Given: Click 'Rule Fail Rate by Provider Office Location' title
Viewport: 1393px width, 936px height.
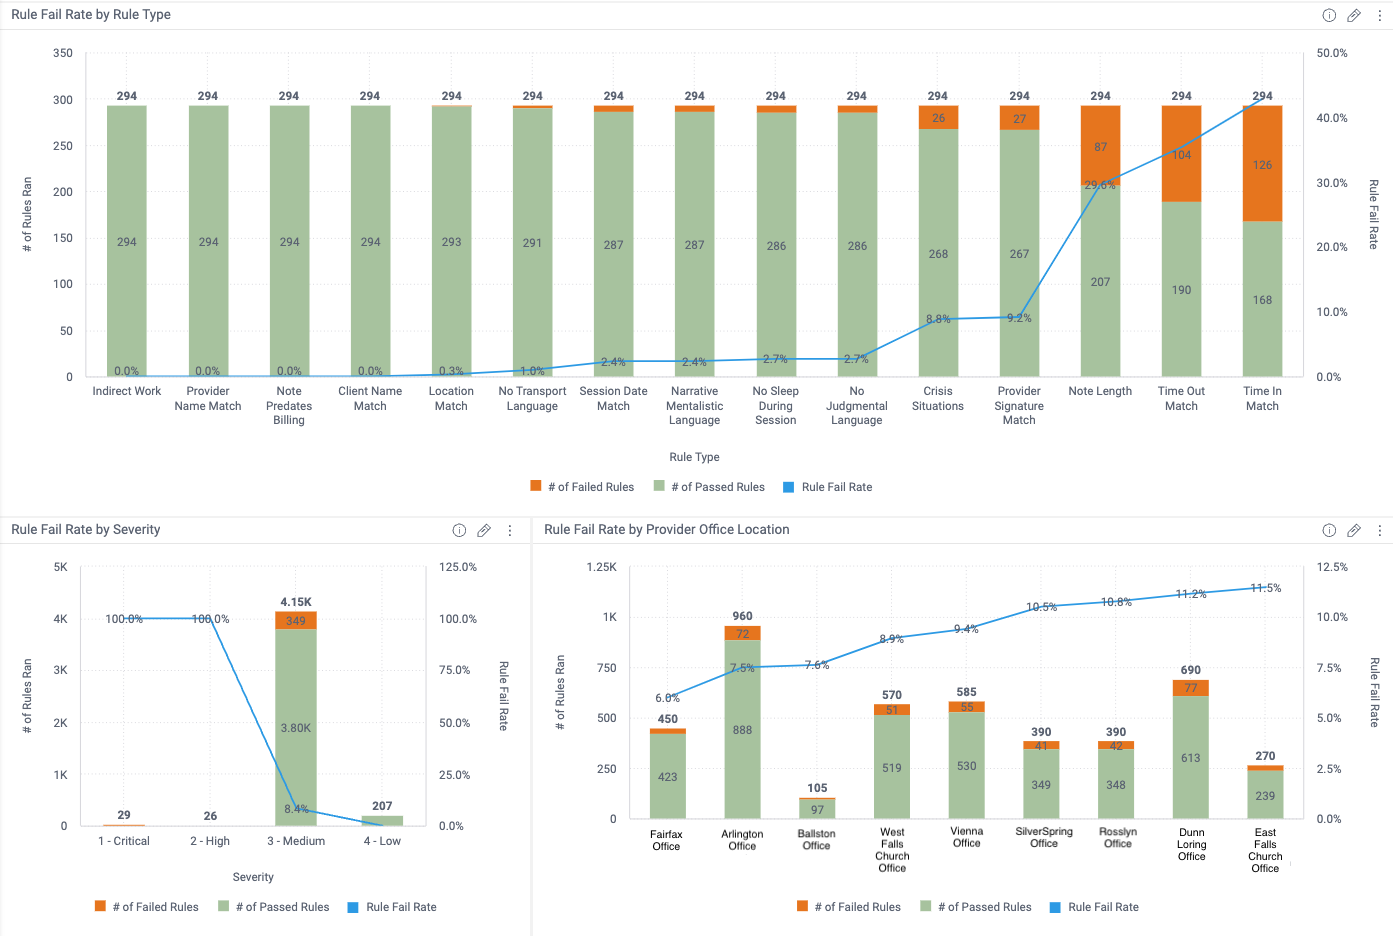Looking at the screenshot, I should tap(667, 530).
